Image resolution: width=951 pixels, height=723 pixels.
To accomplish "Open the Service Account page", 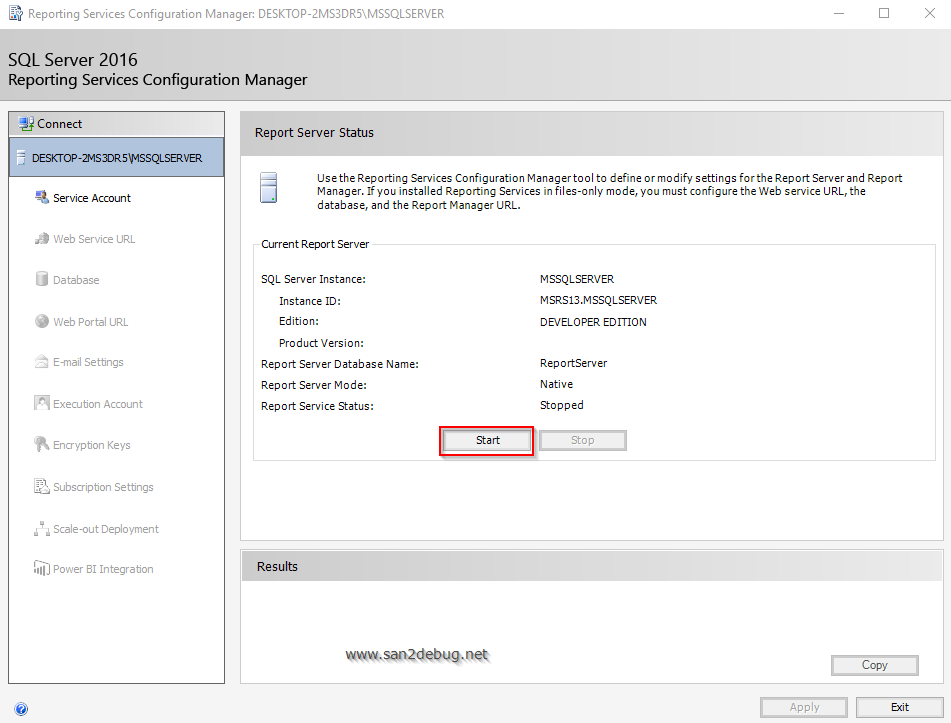I will 92,198.
